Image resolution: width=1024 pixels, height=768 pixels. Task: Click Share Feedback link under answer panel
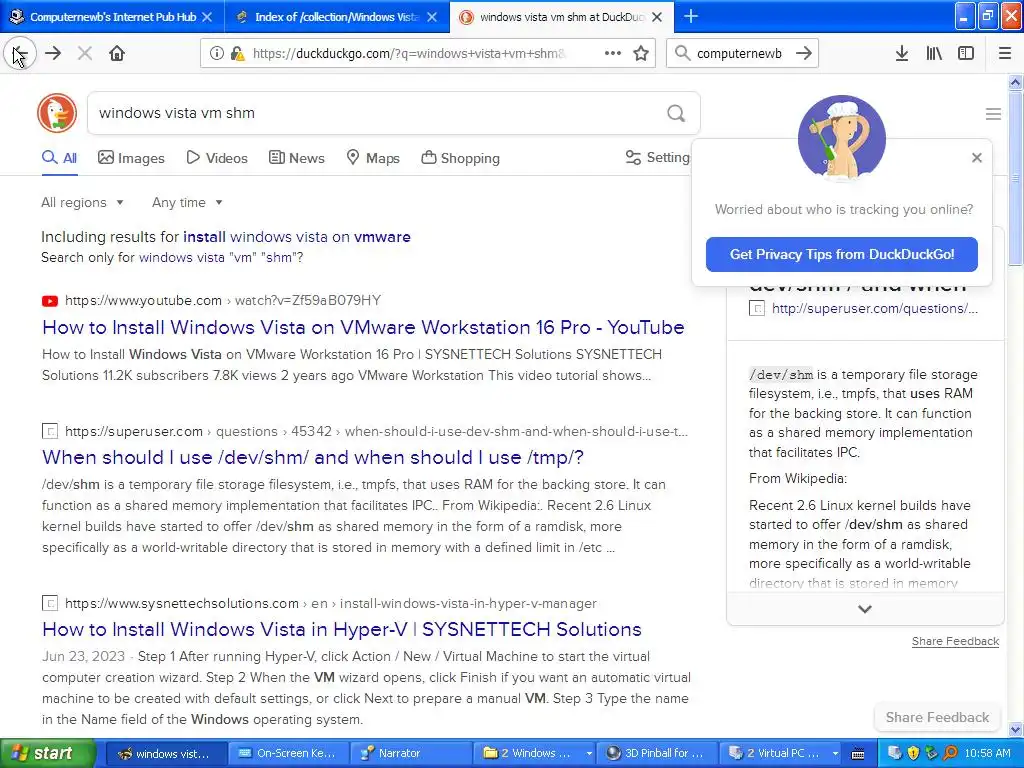click(955, 641)
